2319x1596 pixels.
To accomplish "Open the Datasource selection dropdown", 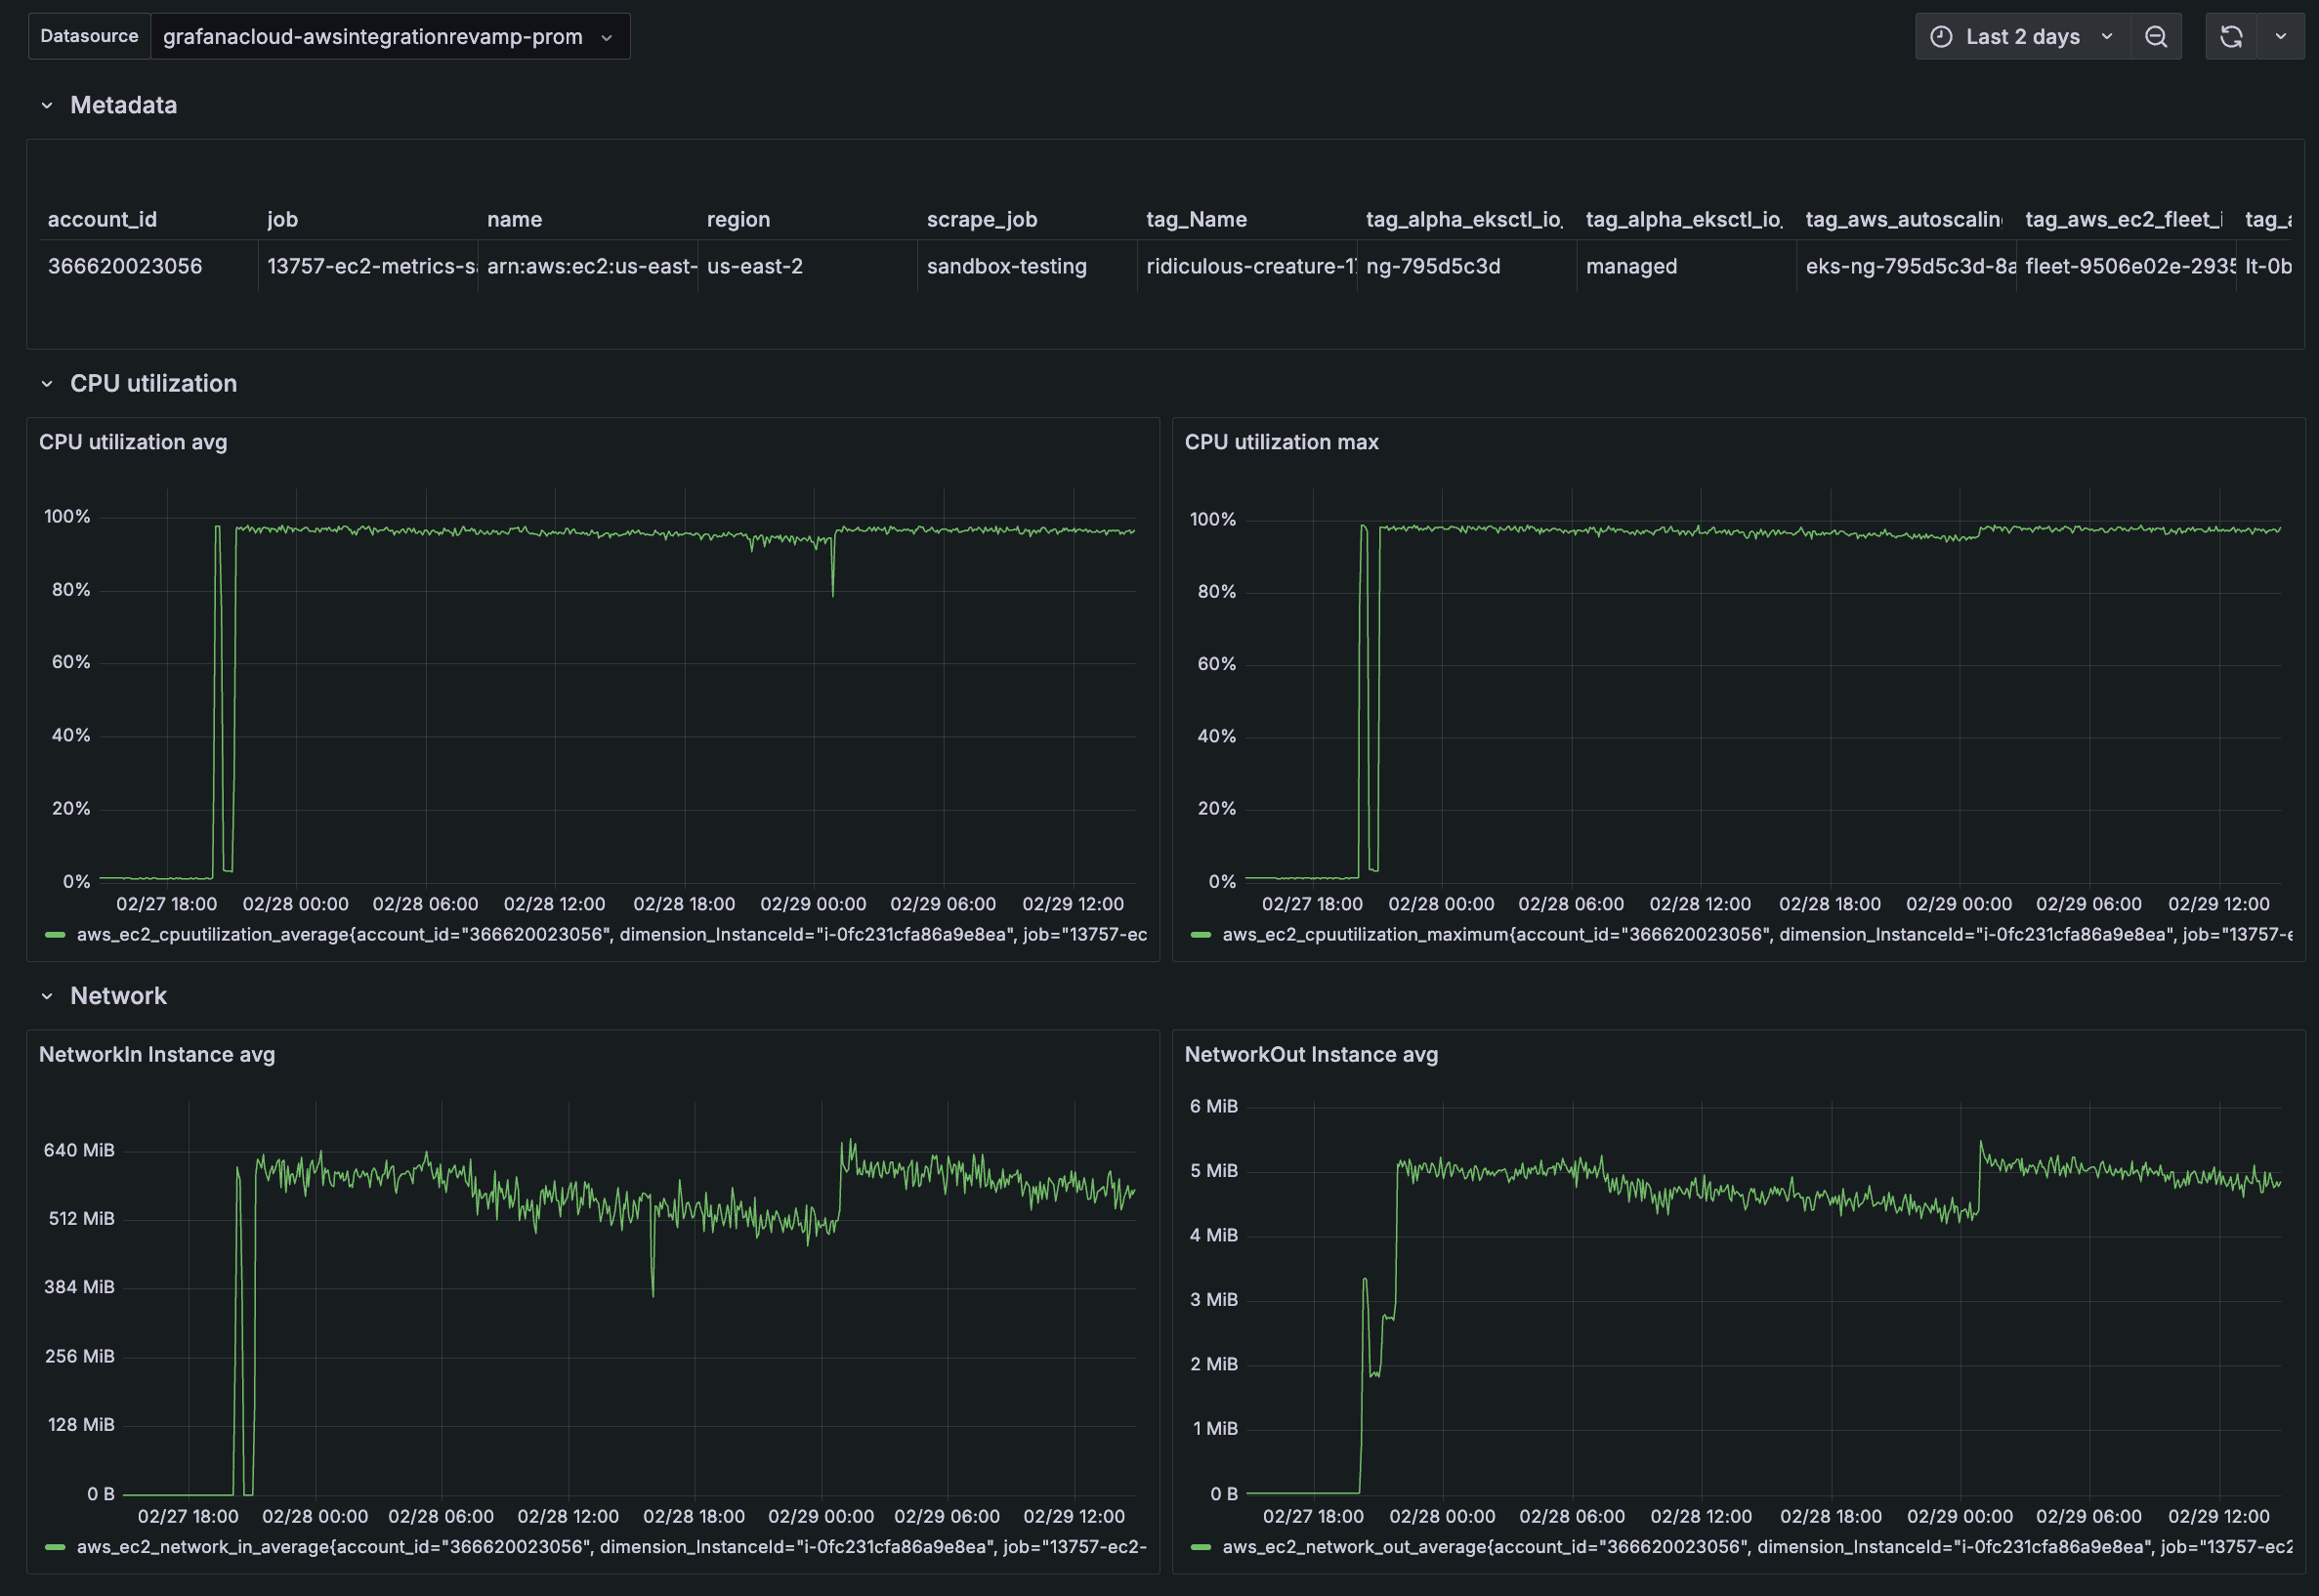I will click(389, 37).
